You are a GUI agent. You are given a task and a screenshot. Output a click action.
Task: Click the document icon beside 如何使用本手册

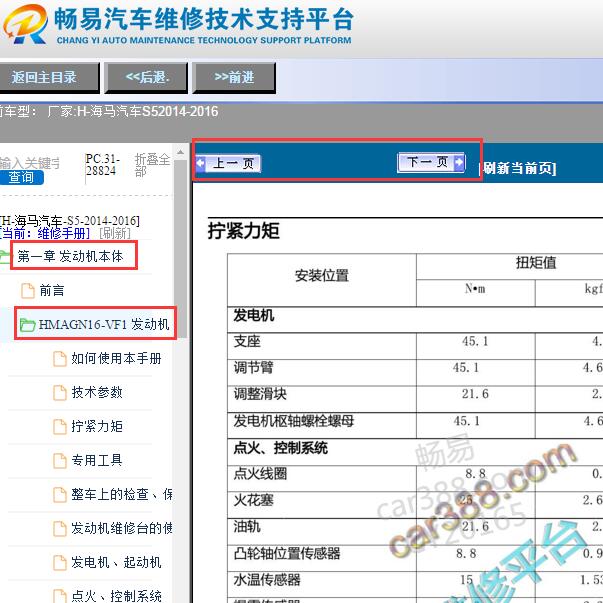(60, 359)
